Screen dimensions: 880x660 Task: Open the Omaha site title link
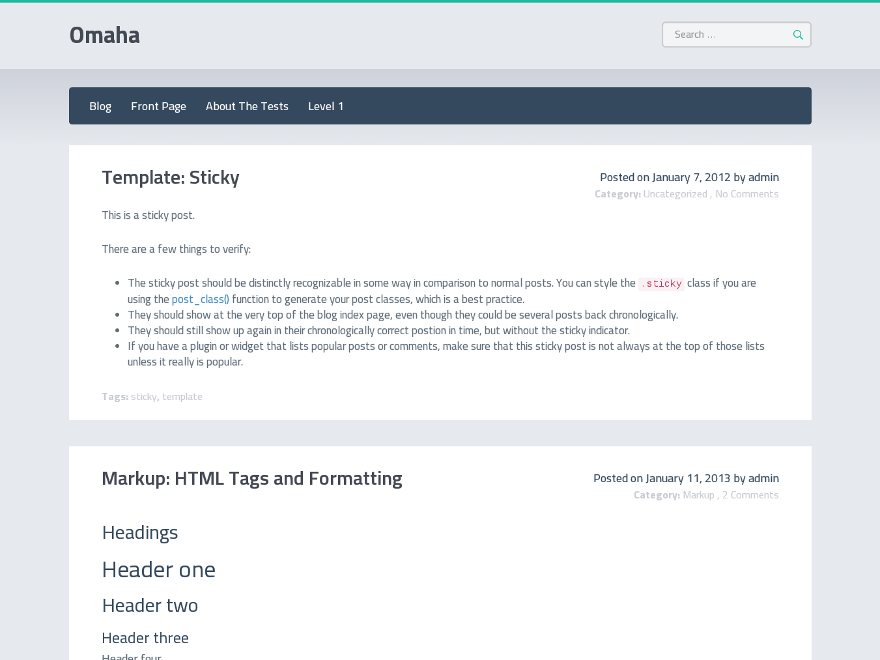coord(104,35)
